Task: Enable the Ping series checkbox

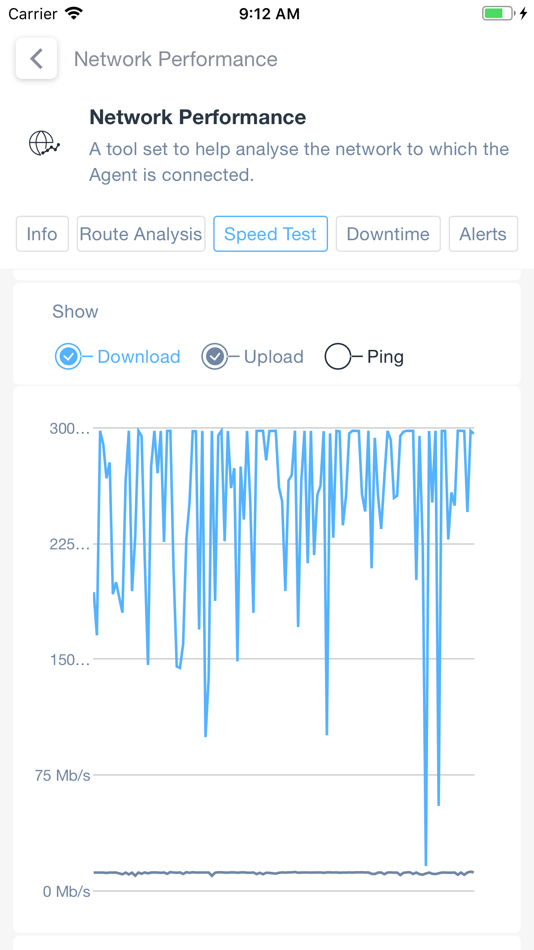Action: click(338, 357)
